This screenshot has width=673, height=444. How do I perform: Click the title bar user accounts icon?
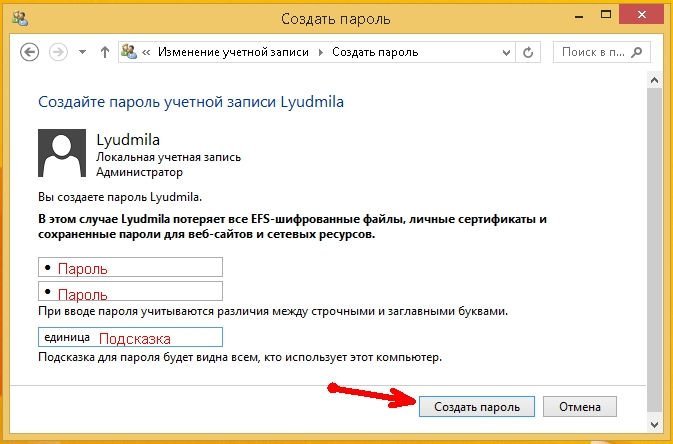tap(20, 18)
